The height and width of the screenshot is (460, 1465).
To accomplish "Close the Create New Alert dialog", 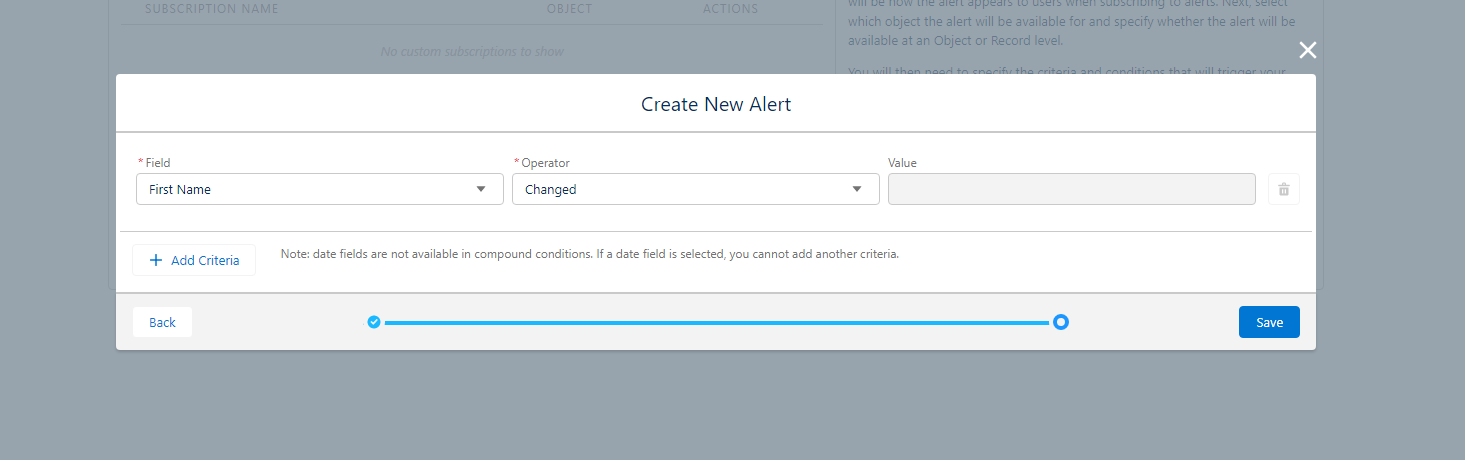I will [x=1307, y=51].
